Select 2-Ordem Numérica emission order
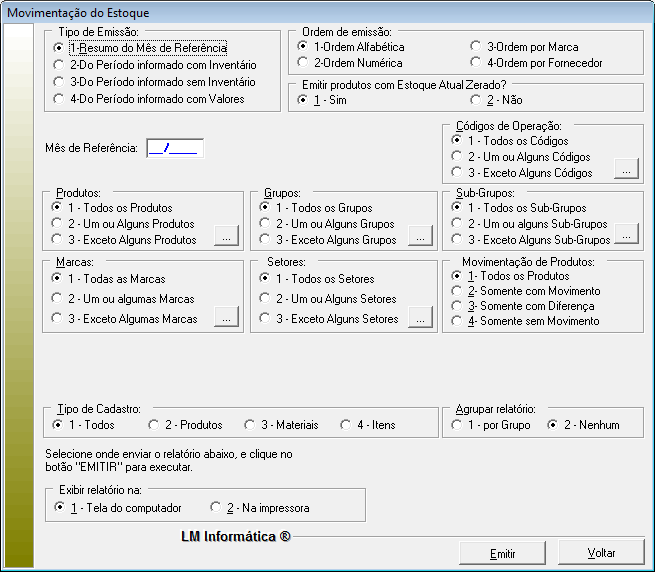 coord(303,63)
